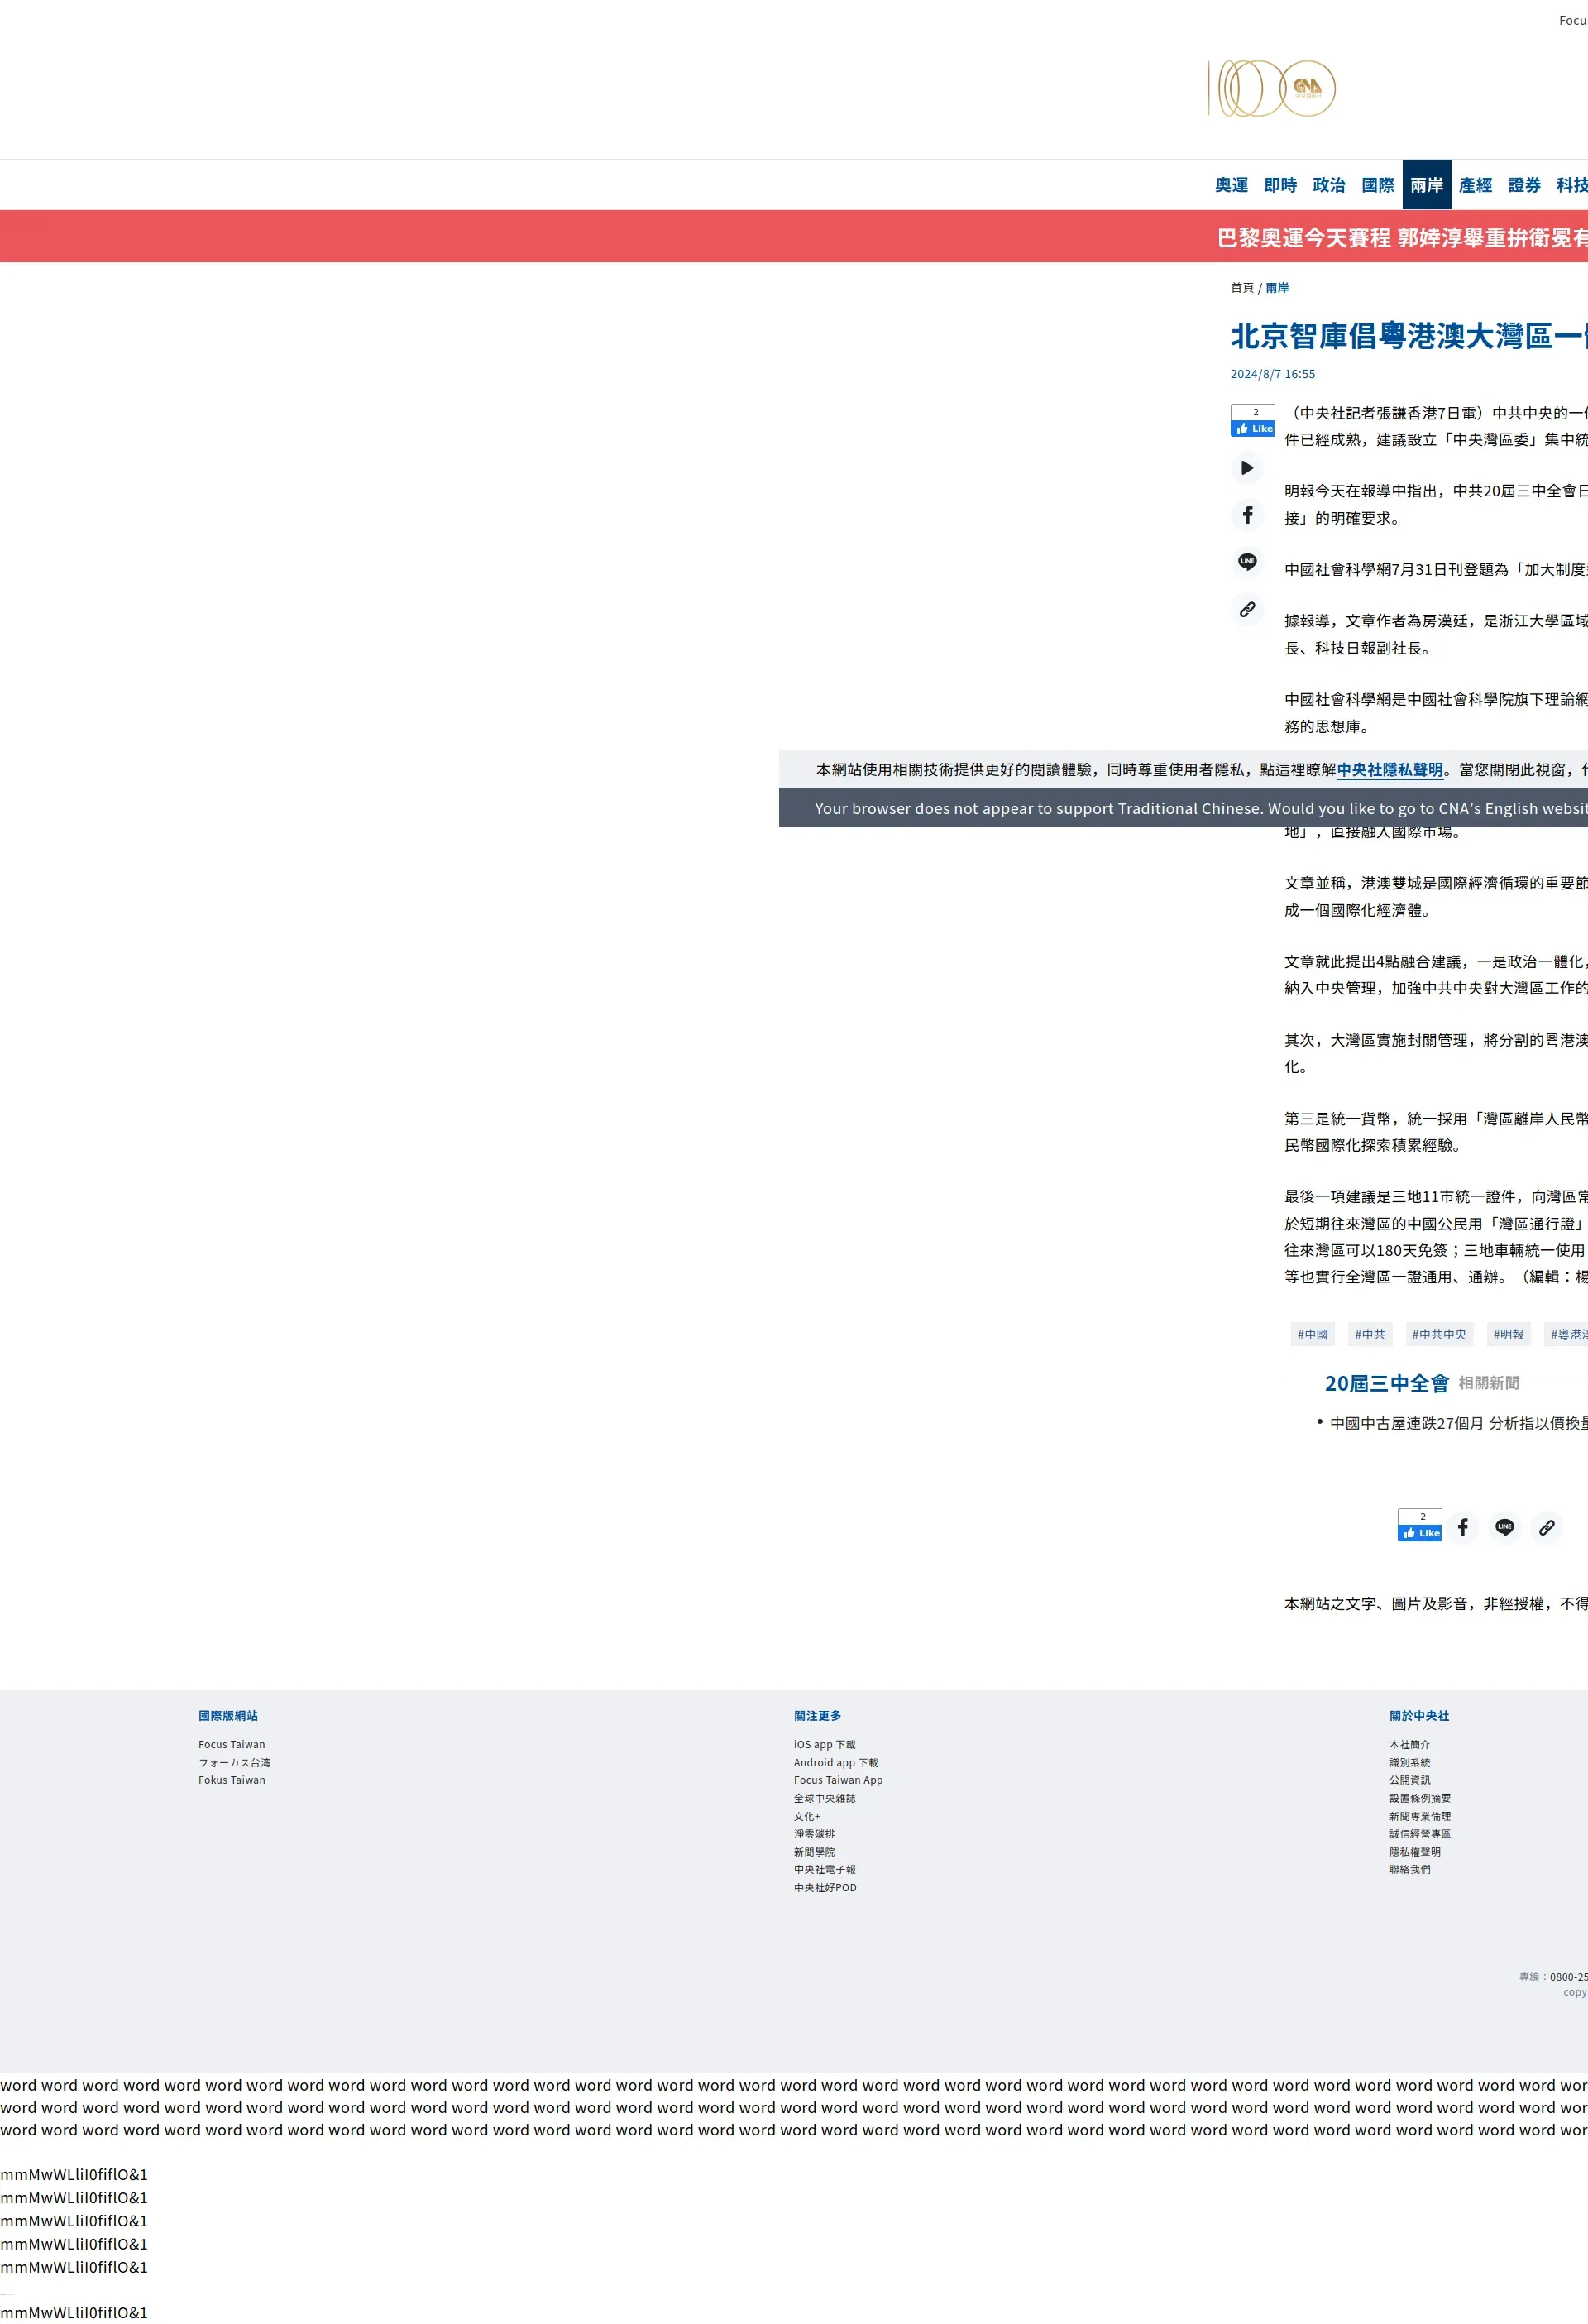Image resolution: width=1588 pixels, height=2324 pixels.
Task: Open the 政治 navigation tab
Action: click(x=1328, y=185)
